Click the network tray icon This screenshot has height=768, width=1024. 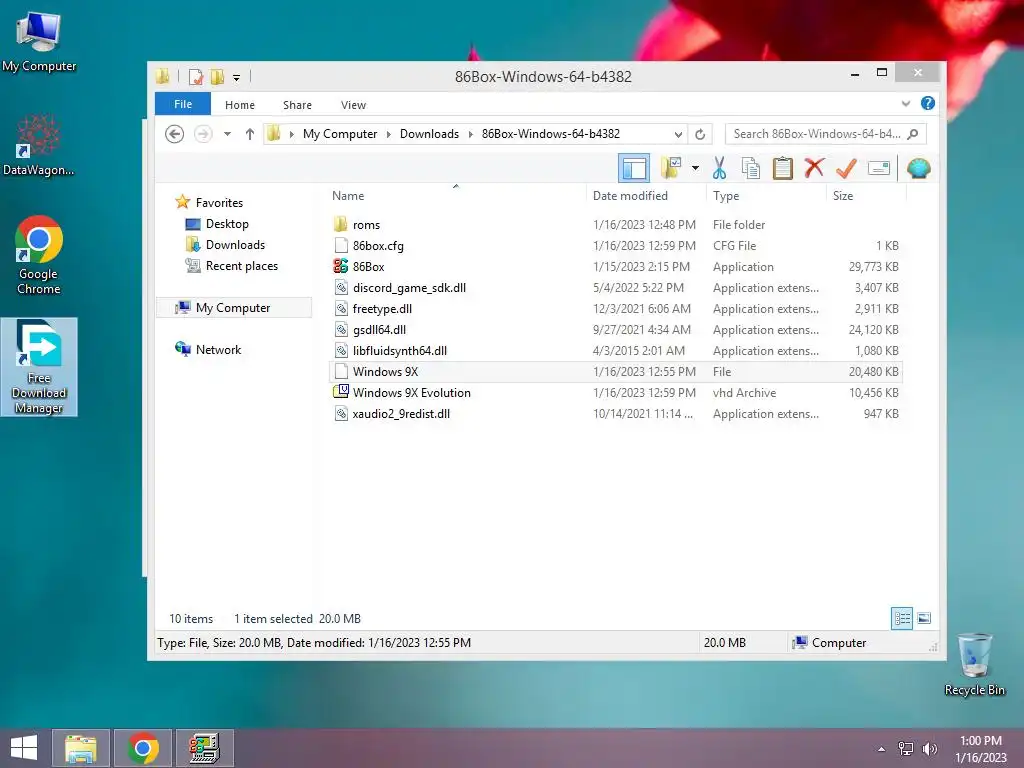(906, 749)
